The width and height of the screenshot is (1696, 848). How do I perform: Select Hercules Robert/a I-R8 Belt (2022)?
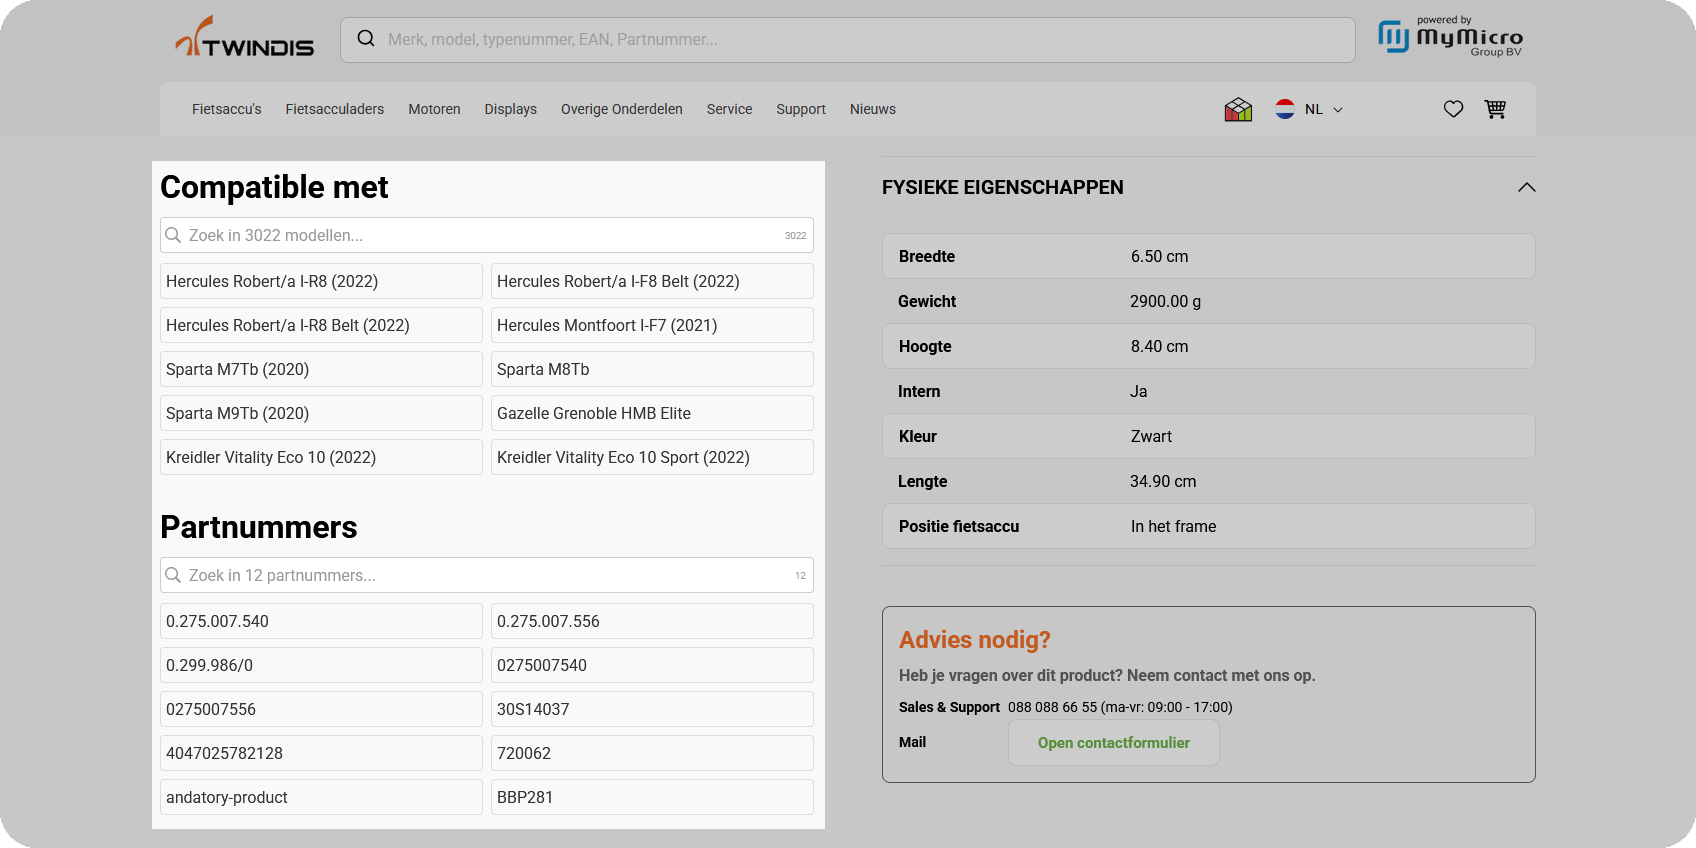coord(321,325)
